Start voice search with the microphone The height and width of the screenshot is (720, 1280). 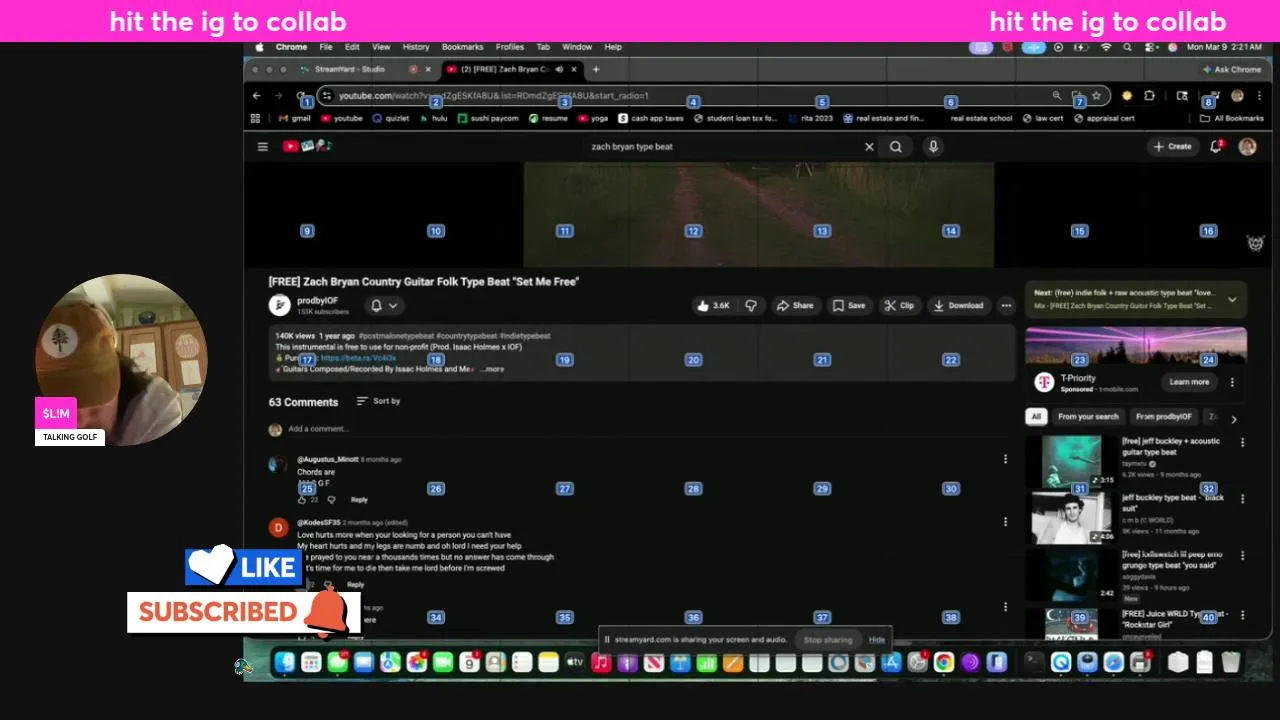coord(933,147)
